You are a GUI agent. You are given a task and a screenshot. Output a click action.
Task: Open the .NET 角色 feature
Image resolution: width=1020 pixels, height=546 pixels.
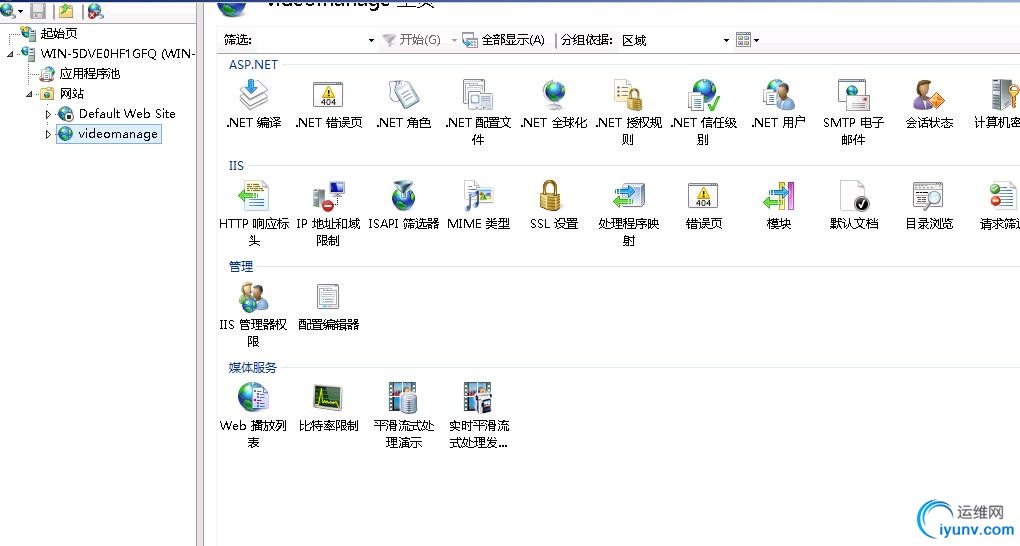click(x=403, y=104)
